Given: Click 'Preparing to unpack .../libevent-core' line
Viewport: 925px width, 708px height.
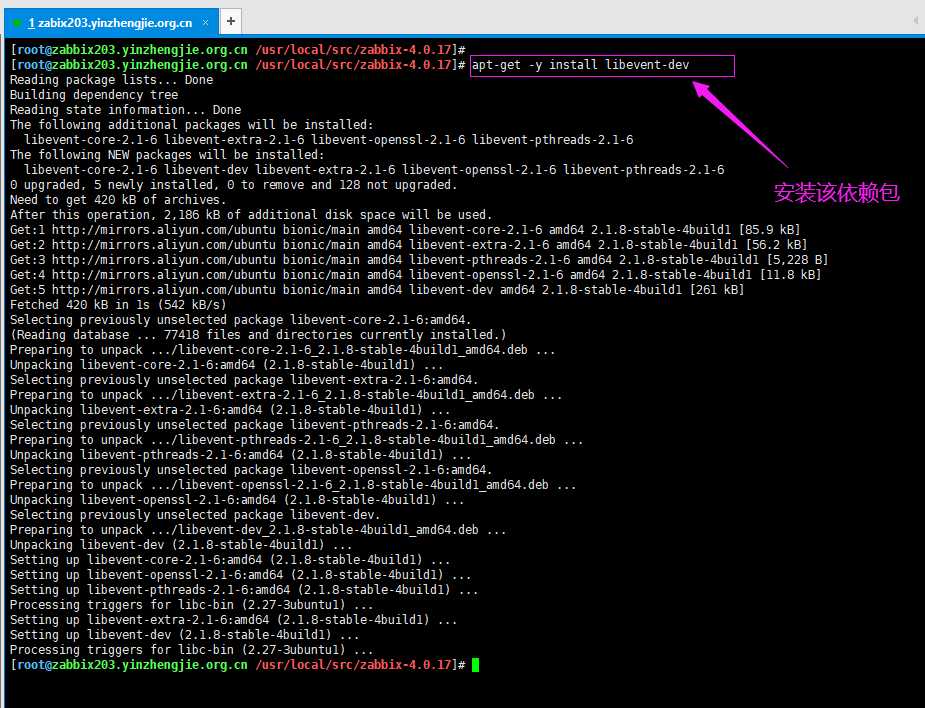Looking at the screenshot, I should 283,350.
